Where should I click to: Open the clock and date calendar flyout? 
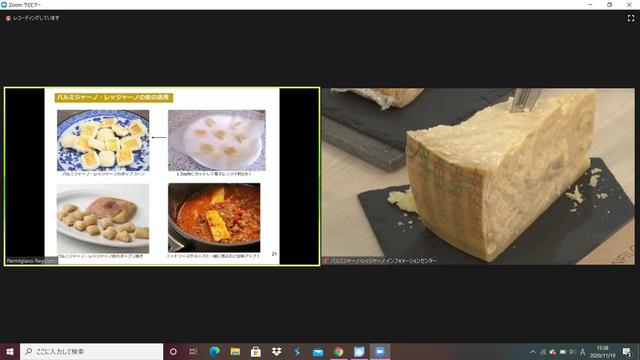(603, 352)
